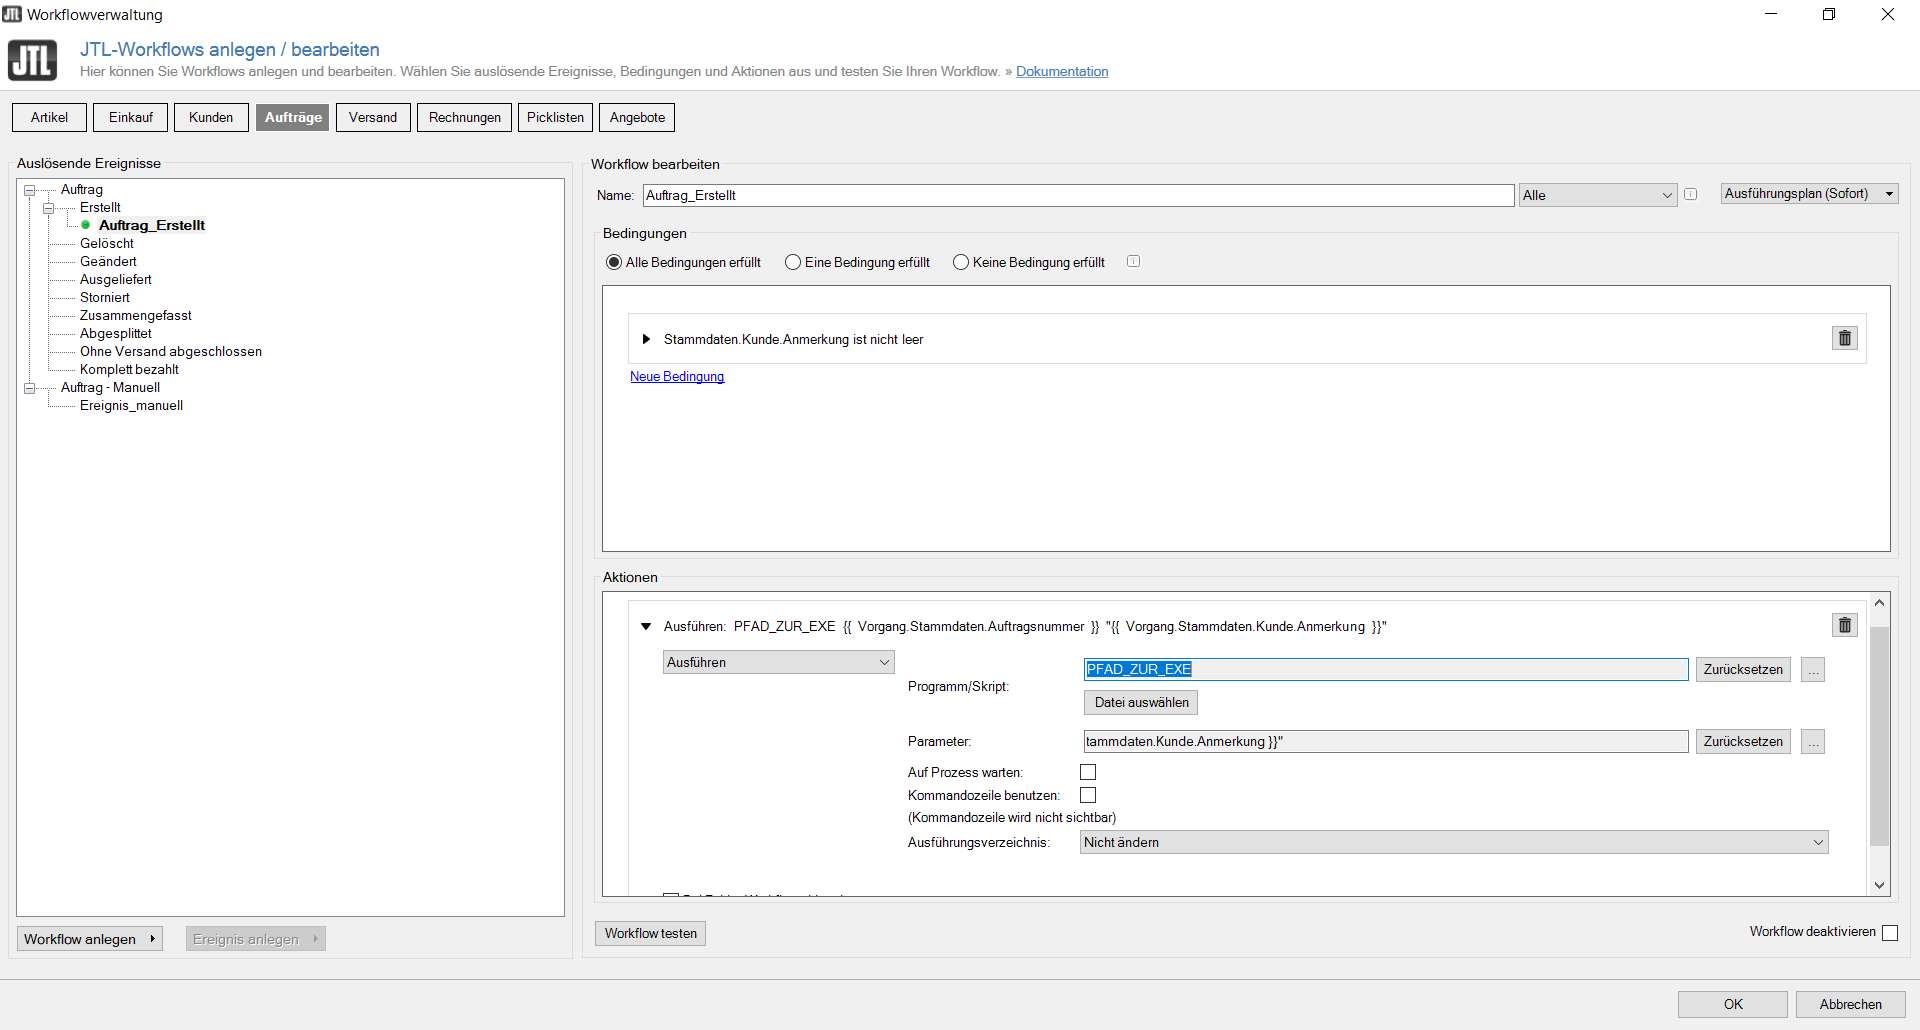Open the Ausführen action type dropdown
Image resolution: width=1920 pixels, height=1030 pixels.
(x=778, y=662)
